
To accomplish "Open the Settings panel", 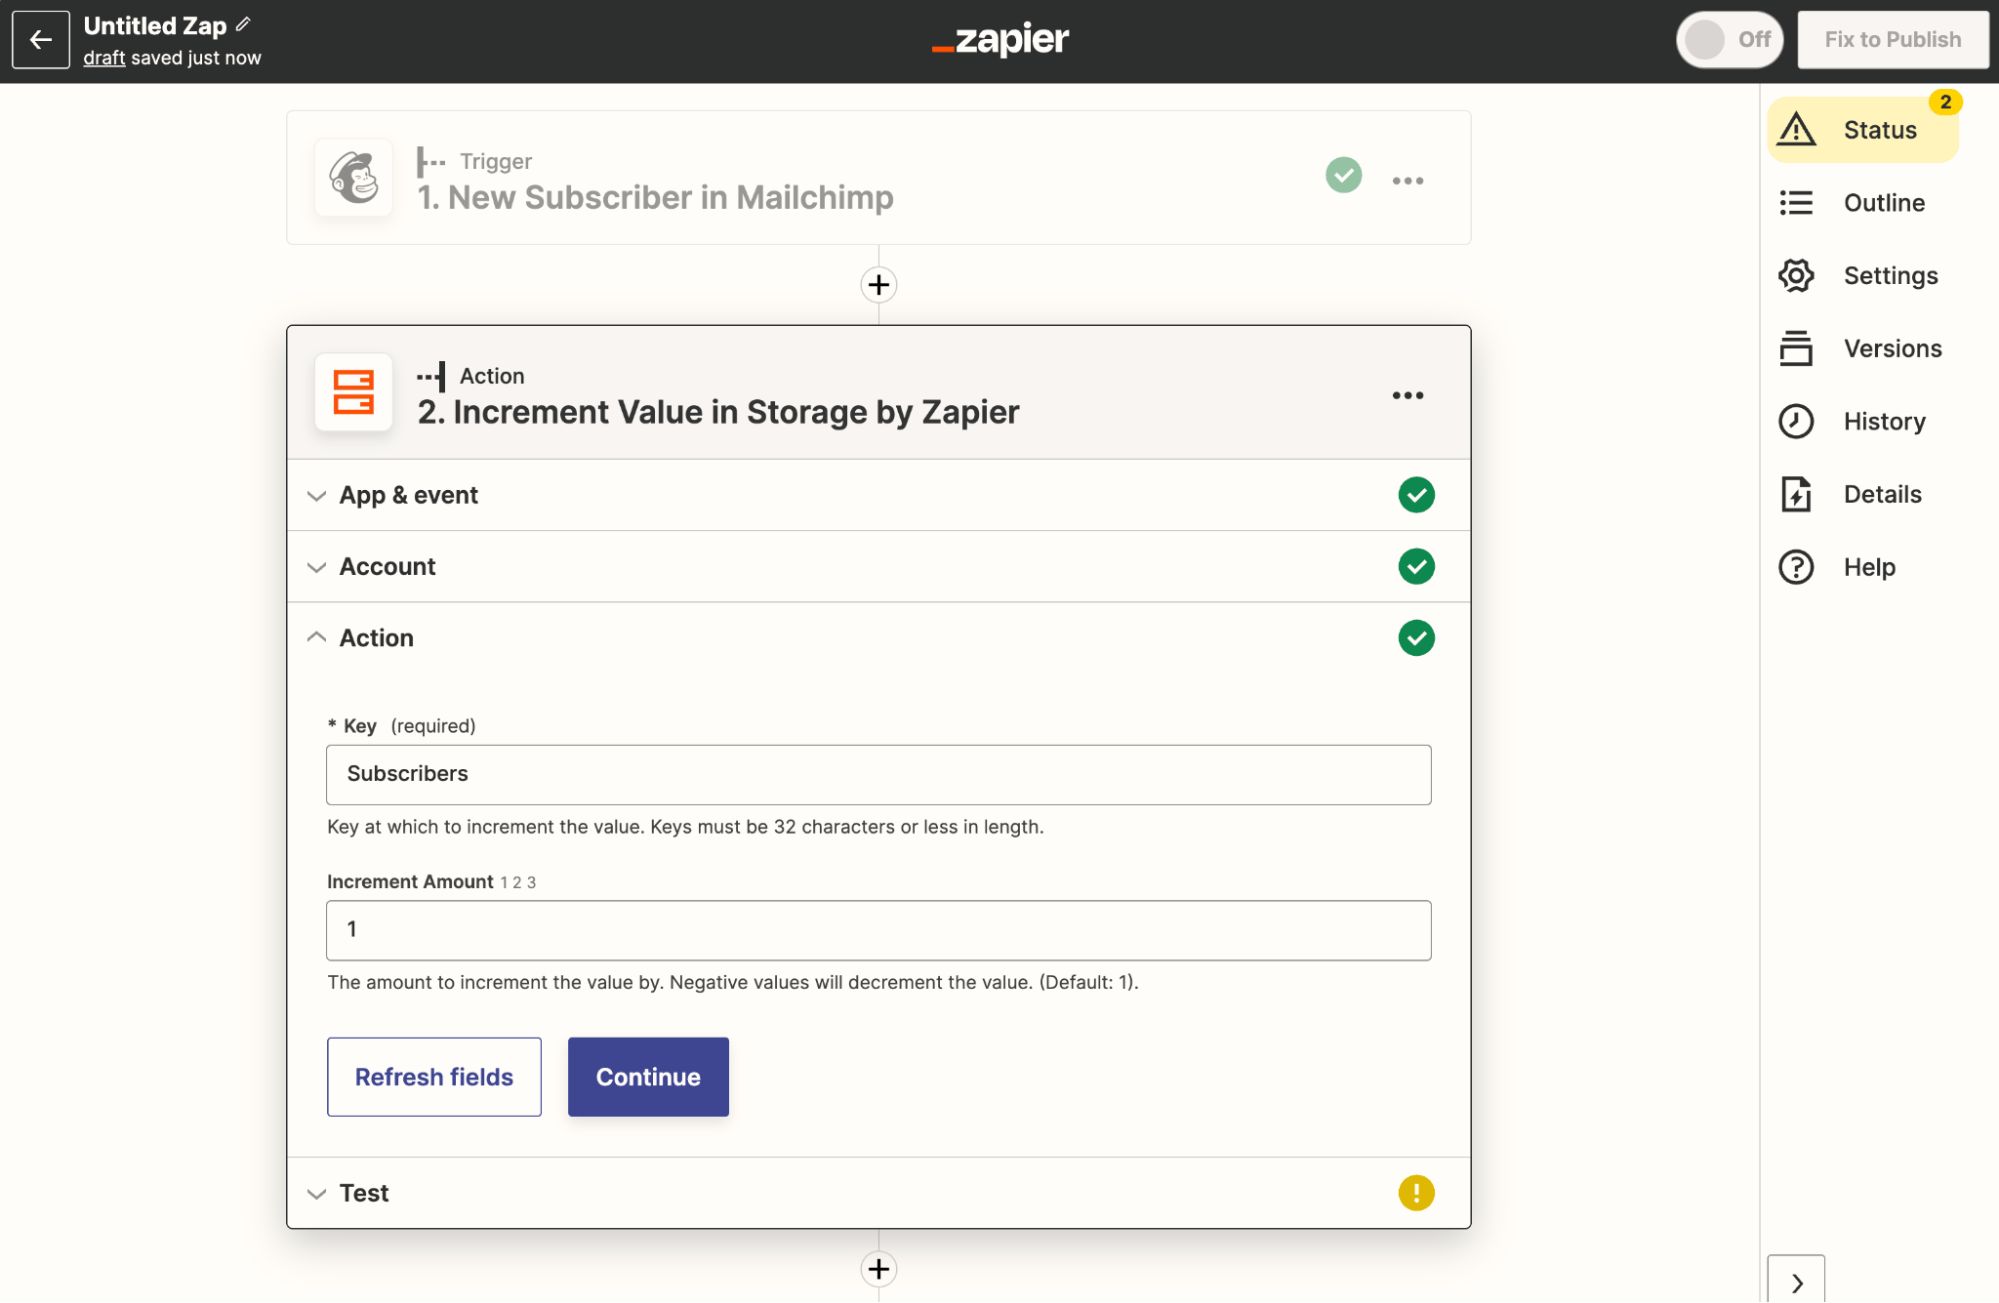I will point(1863,276).
